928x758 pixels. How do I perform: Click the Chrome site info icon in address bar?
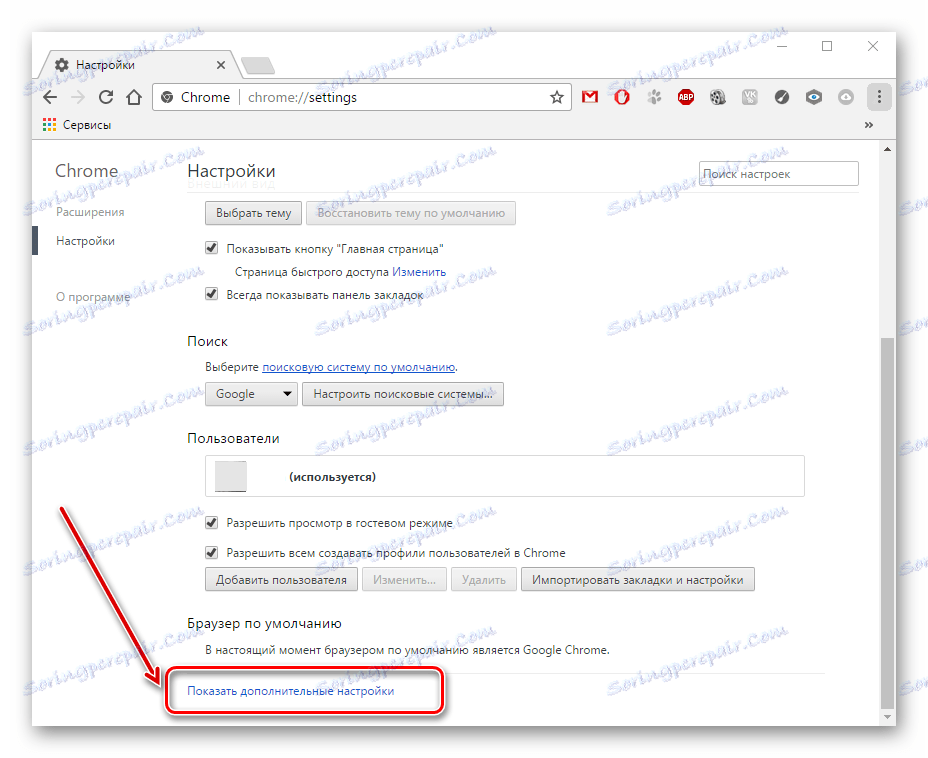(x=167, y=97)
